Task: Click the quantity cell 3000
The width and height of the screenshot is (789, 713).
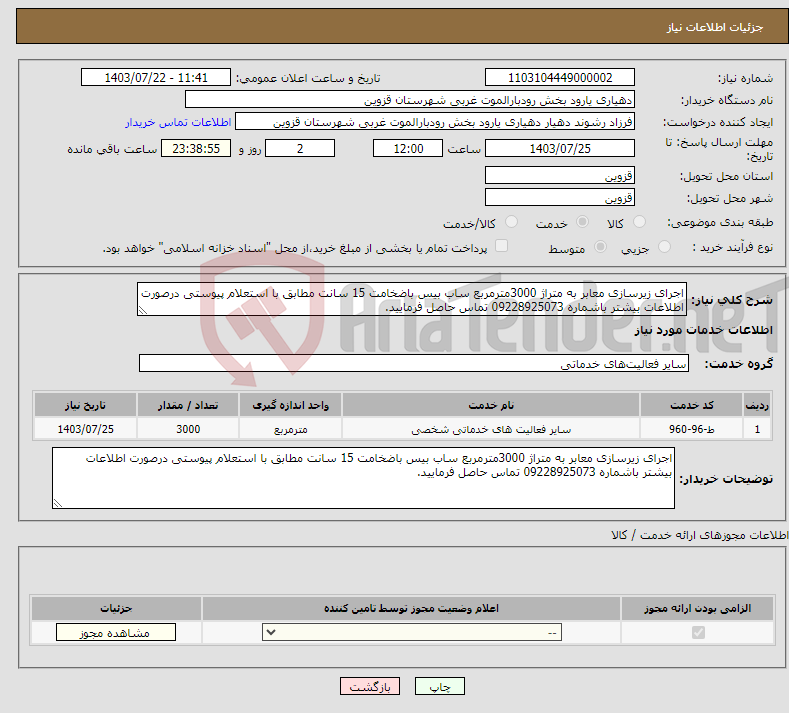Action: (x=188, y=429)
